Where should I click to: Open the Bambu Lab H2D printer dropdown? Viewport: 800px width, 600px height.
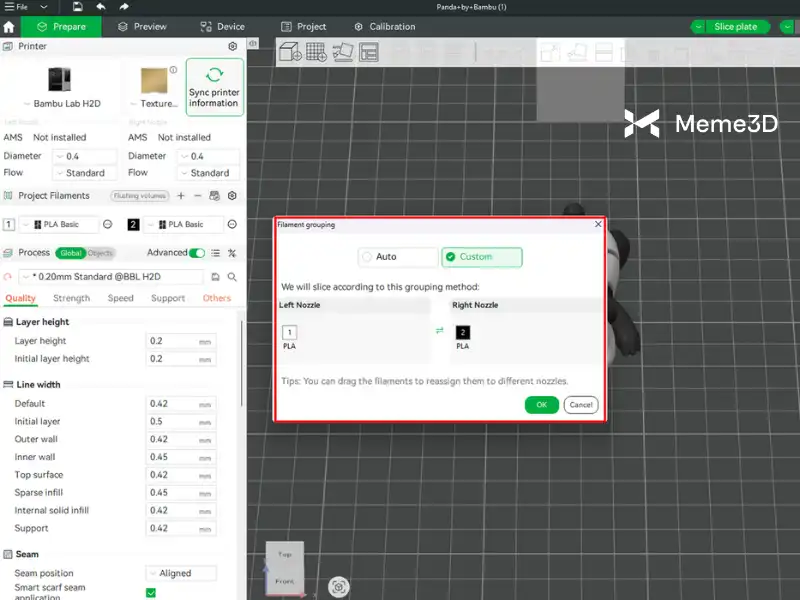pyautogui.click(x=62, y=103)
